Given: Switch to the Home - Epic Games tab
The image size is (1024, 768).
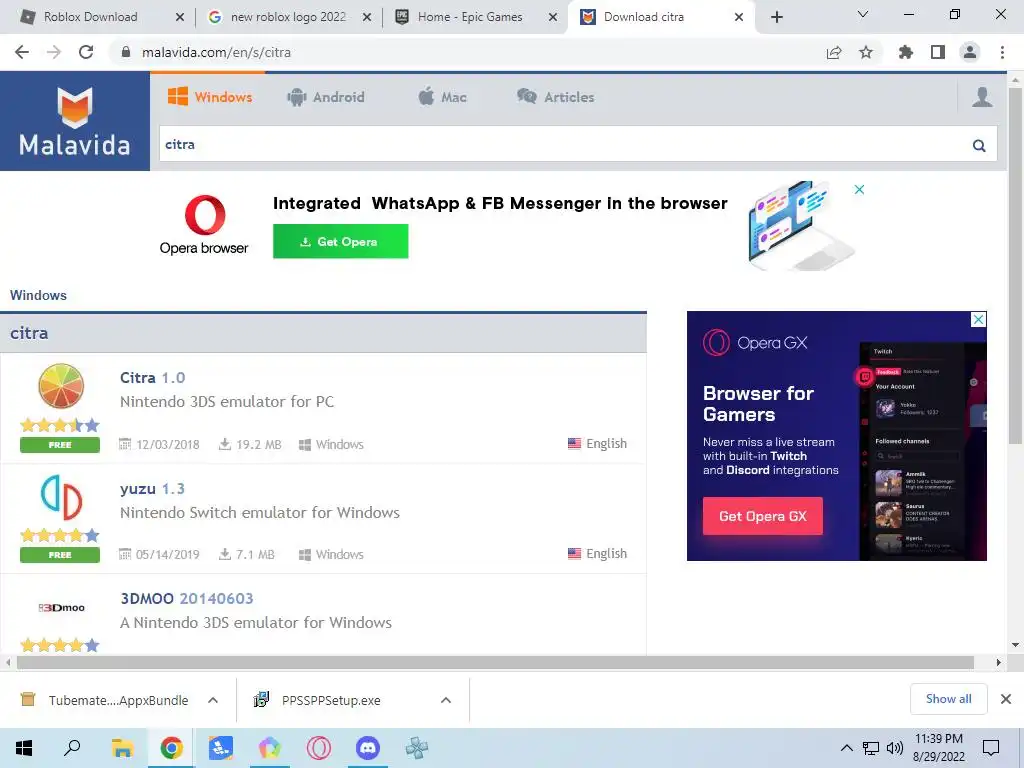Looking at the screenshot, I should point(470,17).
